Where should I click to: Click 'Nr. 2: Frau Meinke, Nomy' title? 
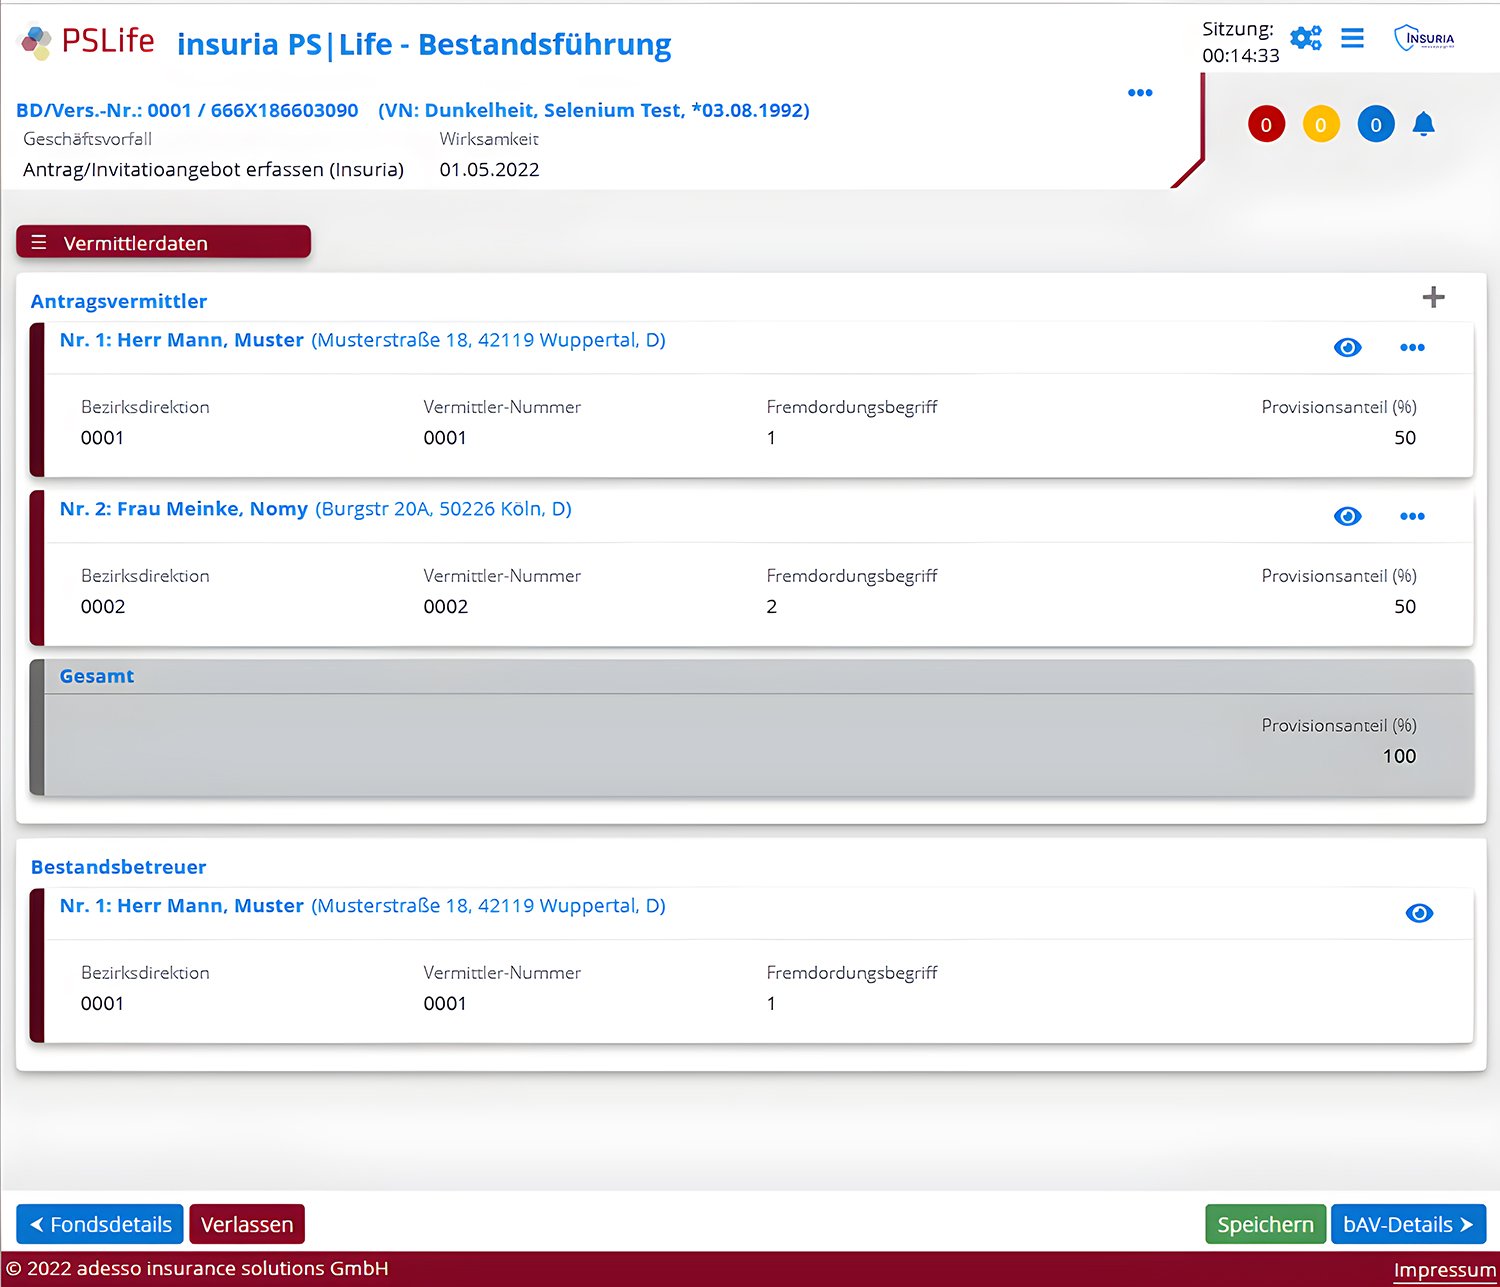(x=184, y=509)
